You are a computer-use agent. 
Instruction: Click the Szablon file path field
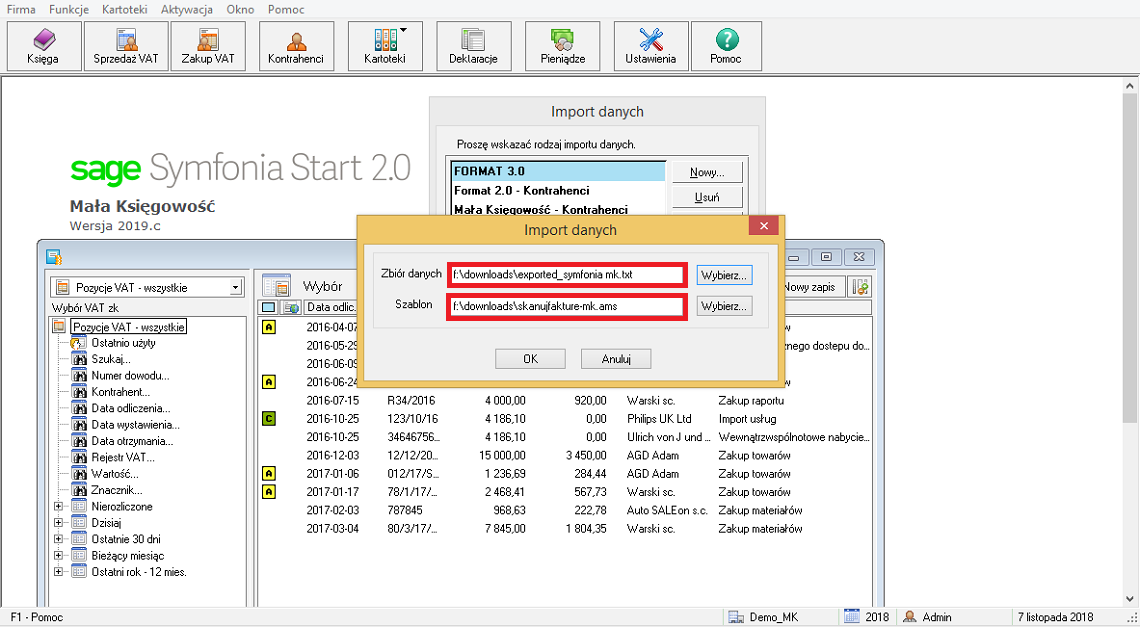click(x=566, y=307)
